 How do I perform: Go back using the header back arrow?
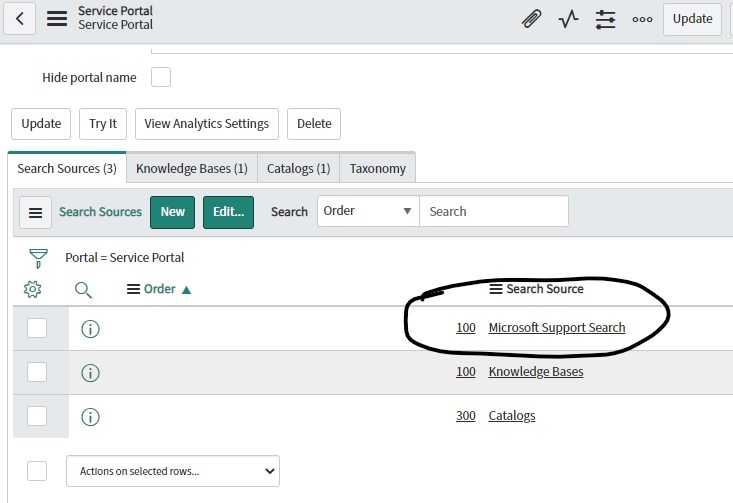20,19
